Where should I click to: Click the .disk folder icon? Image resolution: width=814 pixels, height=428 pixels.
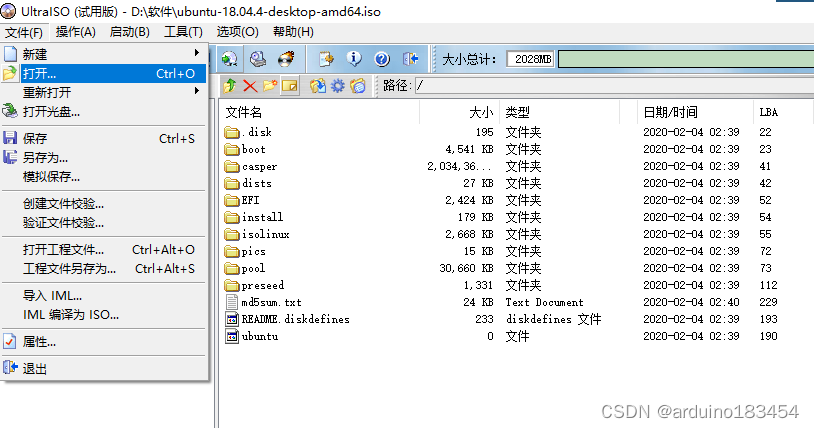pyautogui.click(x=232, y=132)
